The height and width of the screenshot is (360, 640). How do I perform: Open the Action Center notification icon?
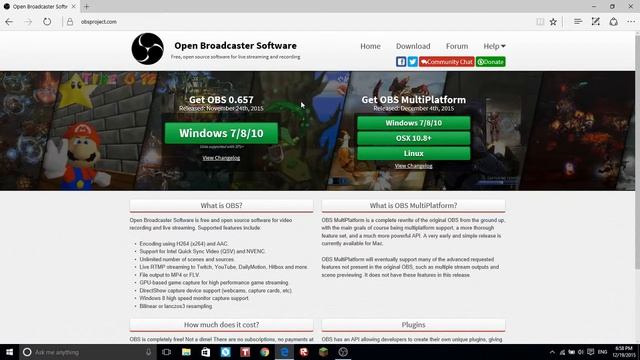591,352
